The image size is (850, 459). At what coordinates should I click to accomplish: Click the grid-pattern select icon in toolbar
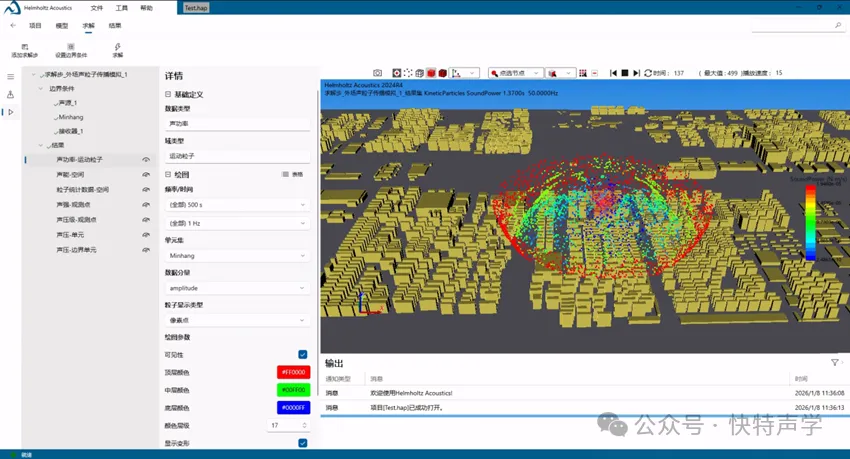coord(583,73)
